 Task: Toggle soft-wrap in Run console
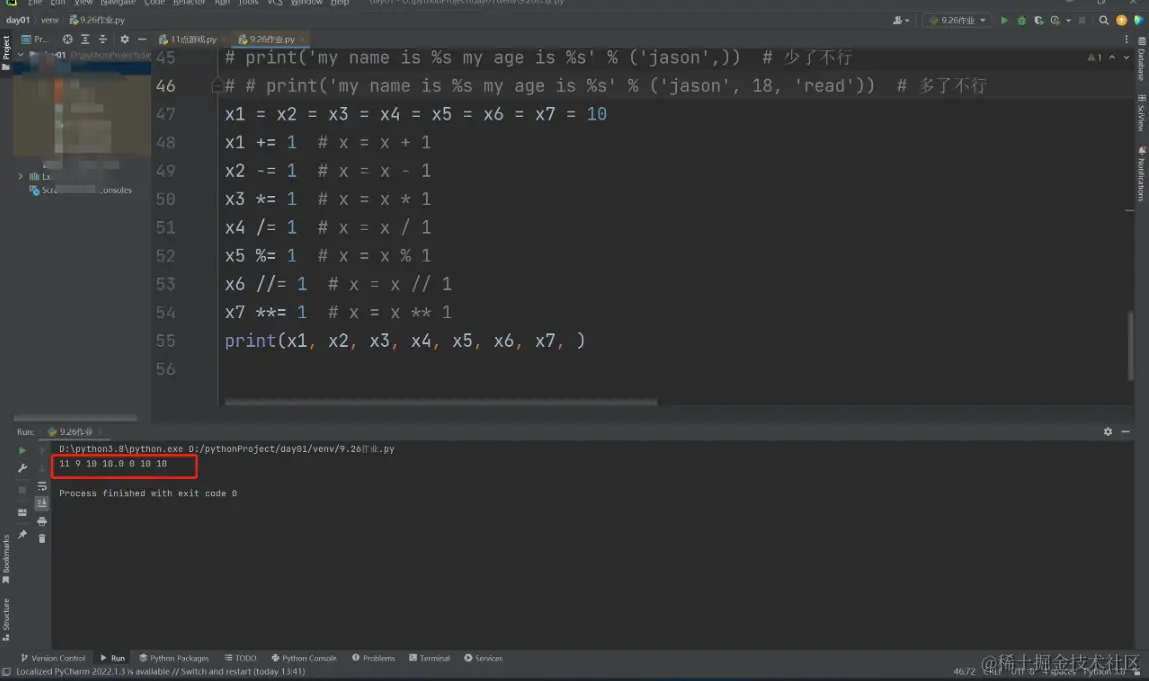click(42, 487)
